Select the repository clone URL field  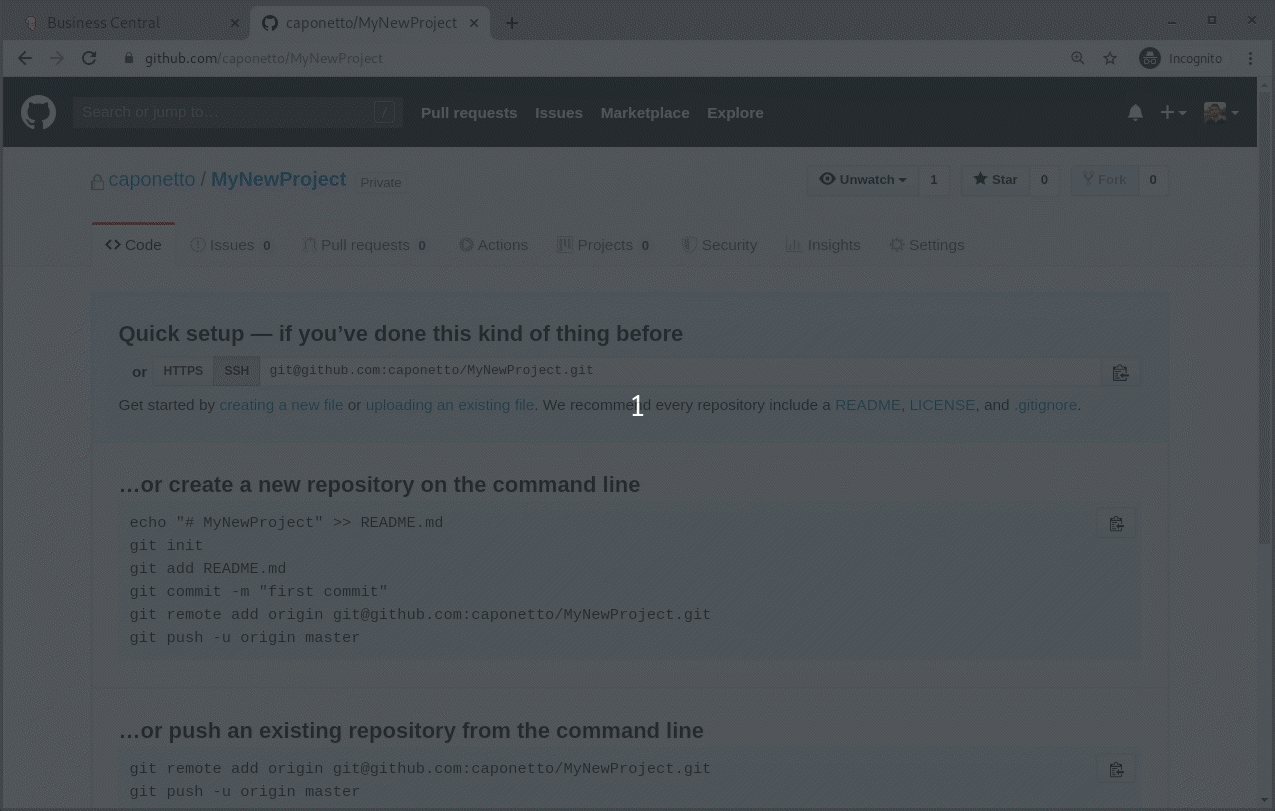point(681,371)
